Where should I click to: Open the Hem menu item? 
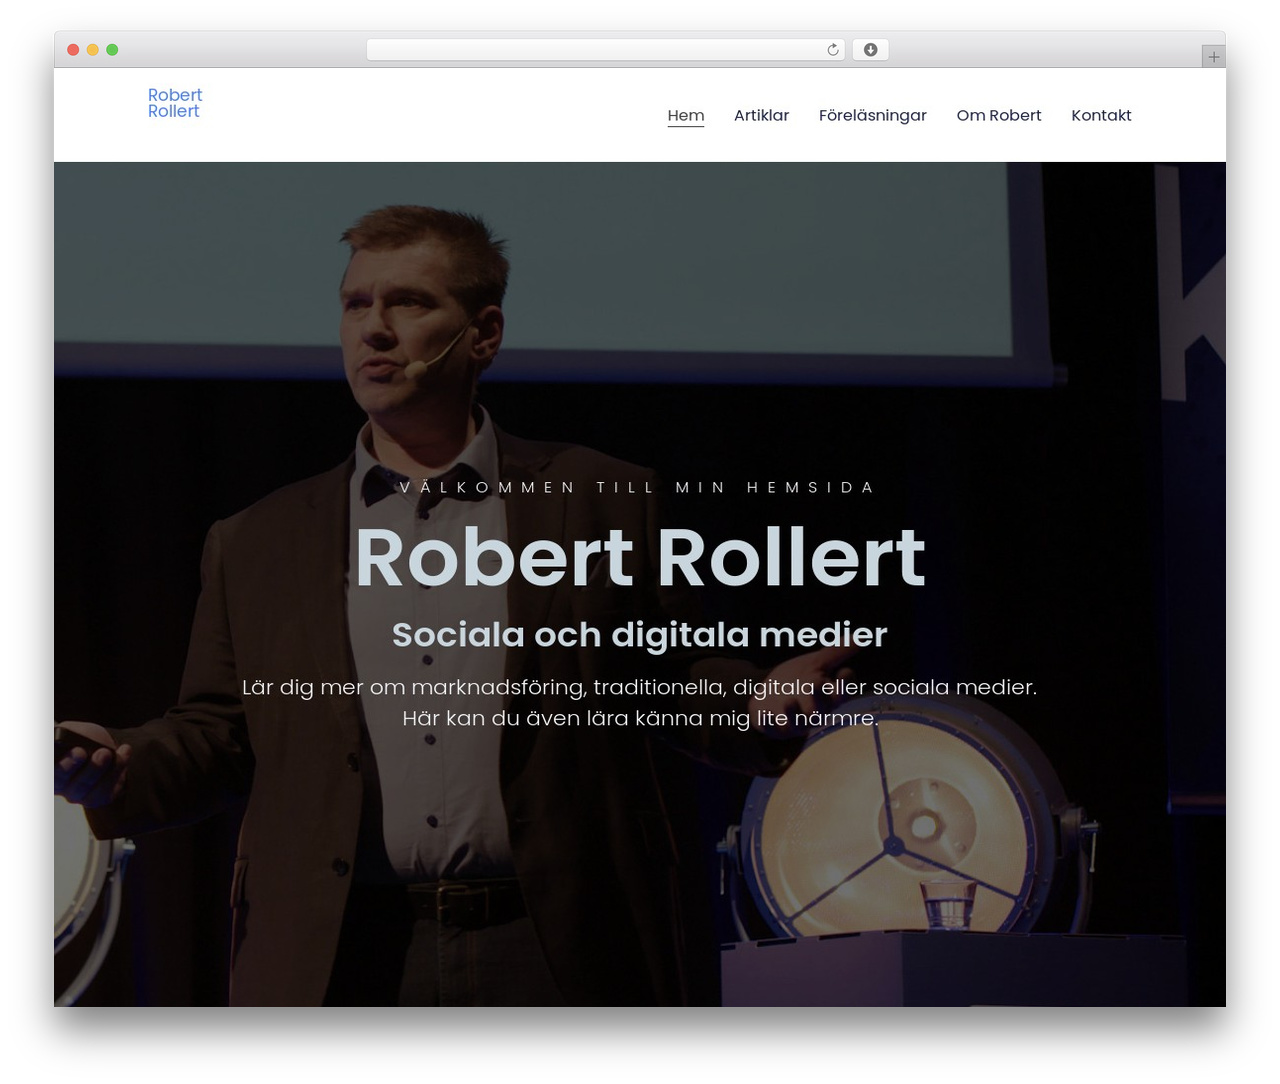coord(686,115)
